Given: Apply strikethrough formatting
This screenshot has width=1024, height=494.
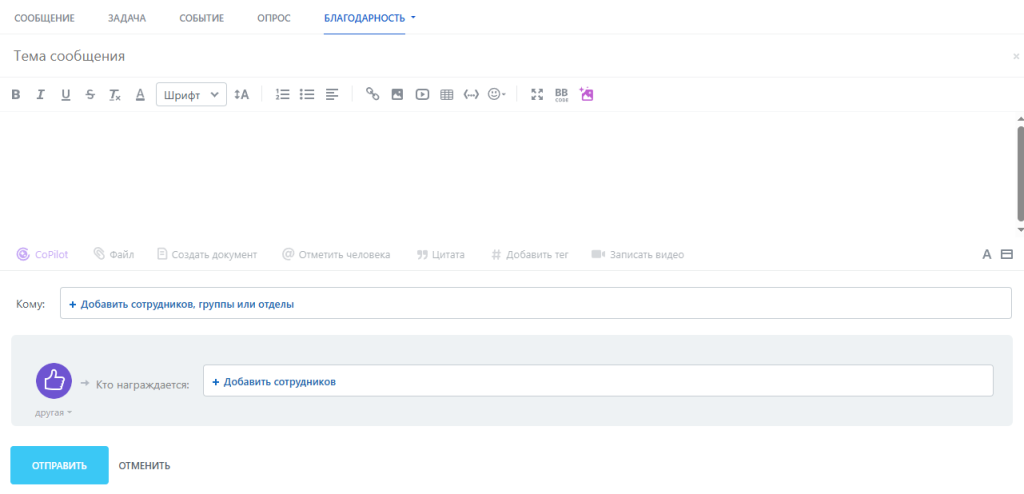Looking at the screenshot, I should (x=90, y=95).
